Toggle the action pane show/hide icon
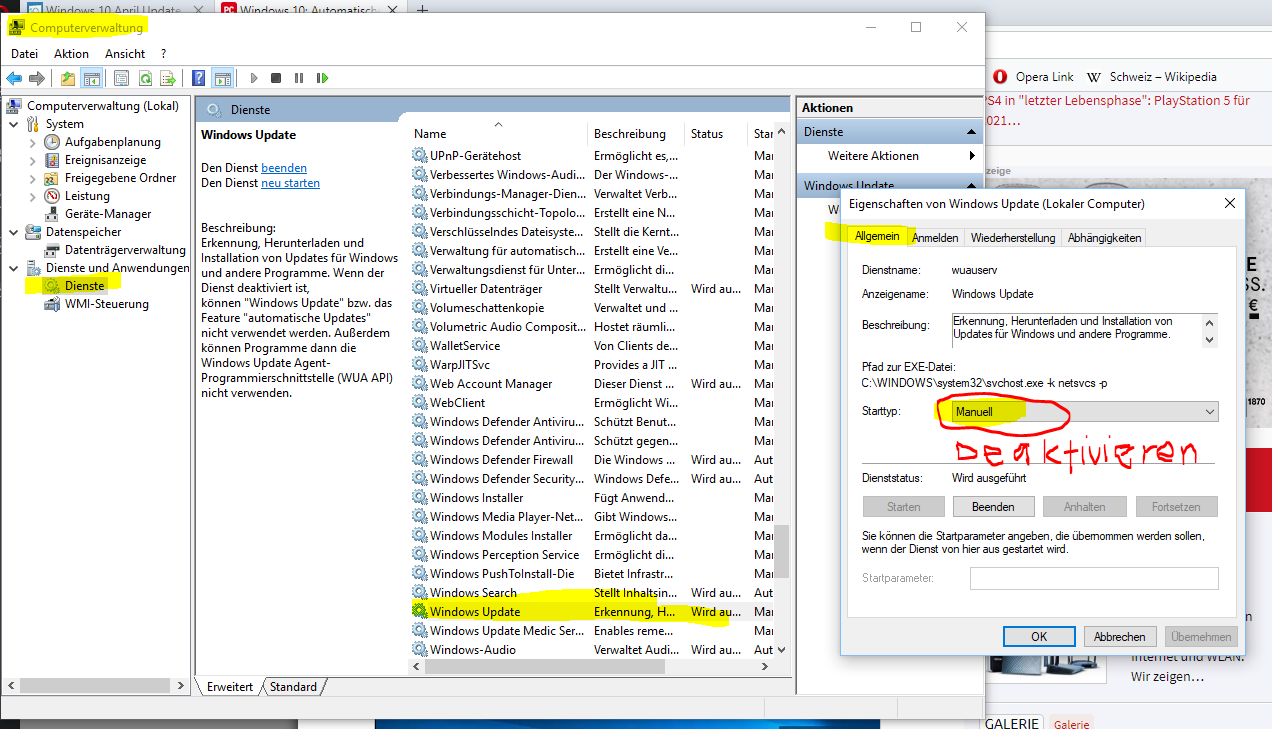 pyautogui.click(x=222, y=78)
